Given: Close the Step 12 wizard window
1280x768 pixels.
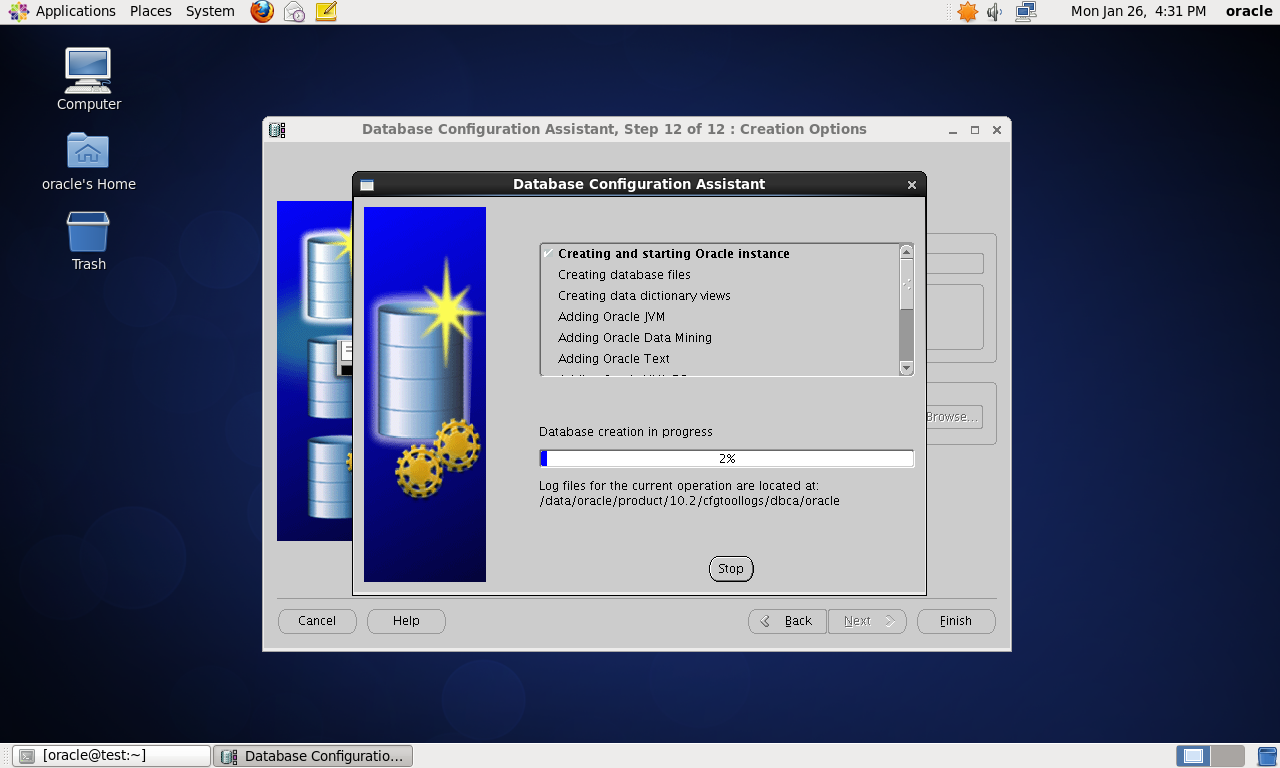Looking at the screenshot, I should (x=997, y=130).
